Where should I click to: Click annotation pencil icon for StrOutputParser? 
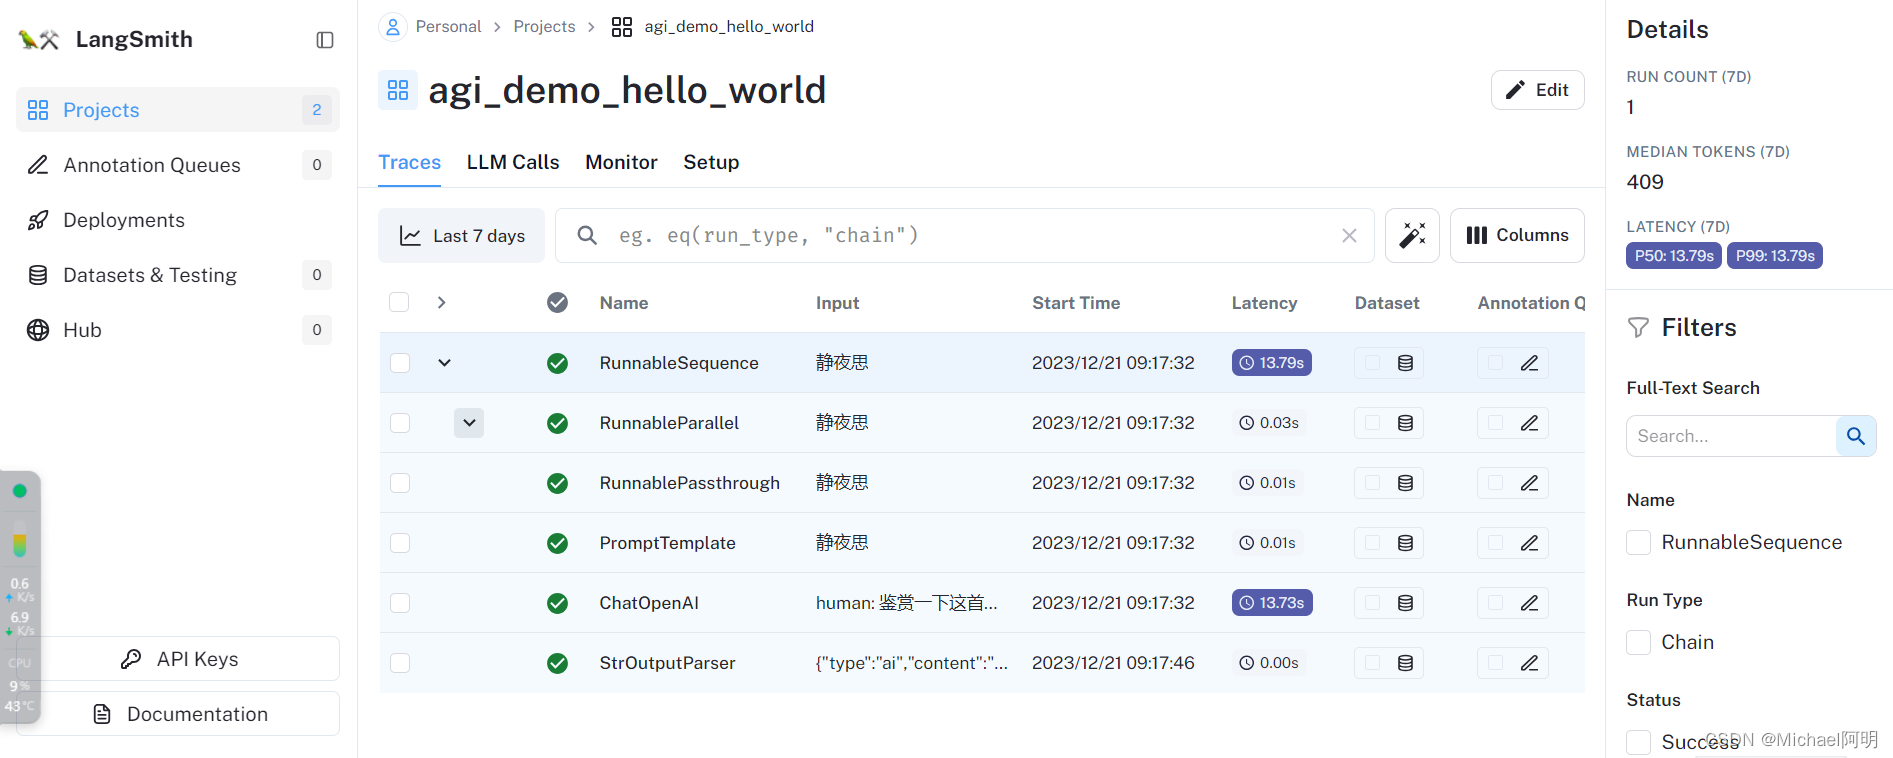tap(1529, 663)
